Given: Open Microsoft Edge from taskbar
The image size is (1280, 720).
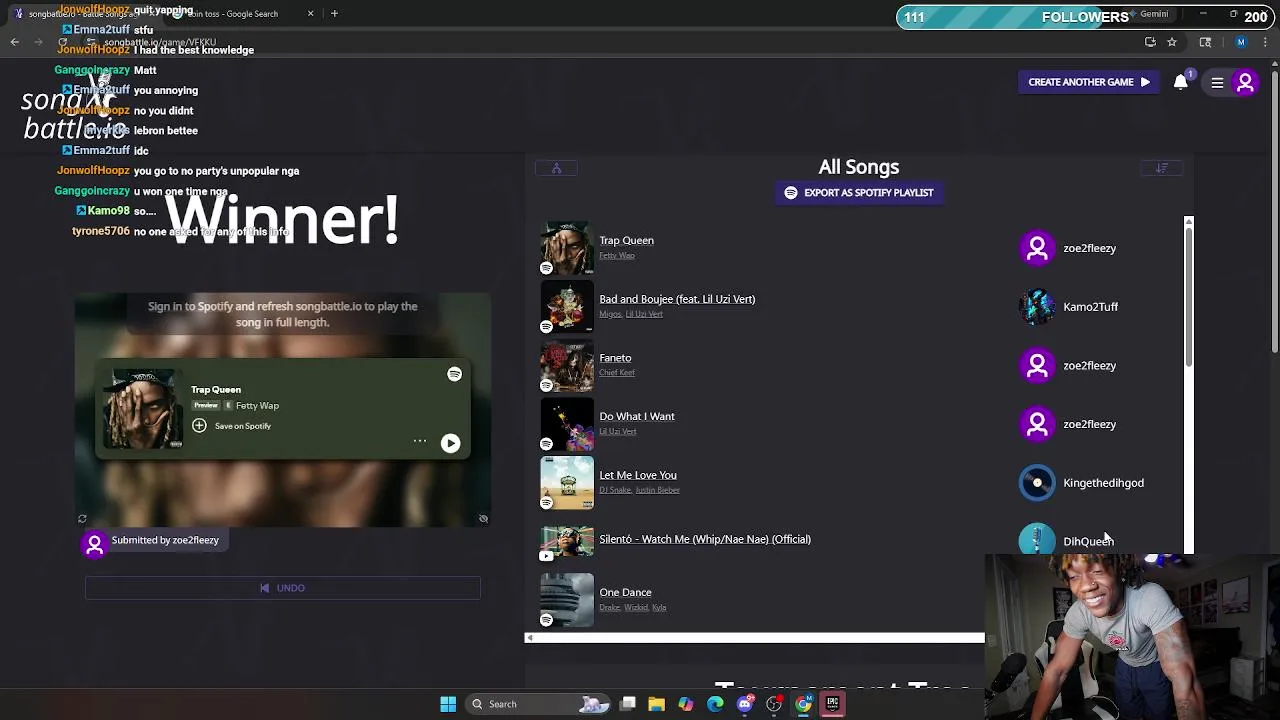Looking at the screenshot, I should (x=715, y=704).
